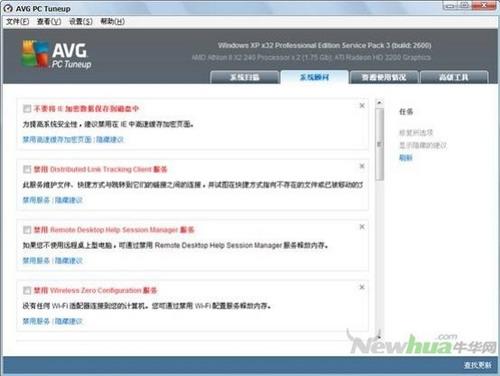Open the 设置(S) menu
The image size is (500, 376).
81,22
